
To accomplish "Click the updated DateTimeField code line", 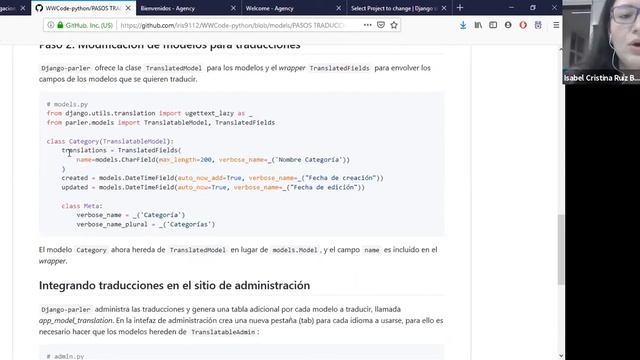I will 213,187.
